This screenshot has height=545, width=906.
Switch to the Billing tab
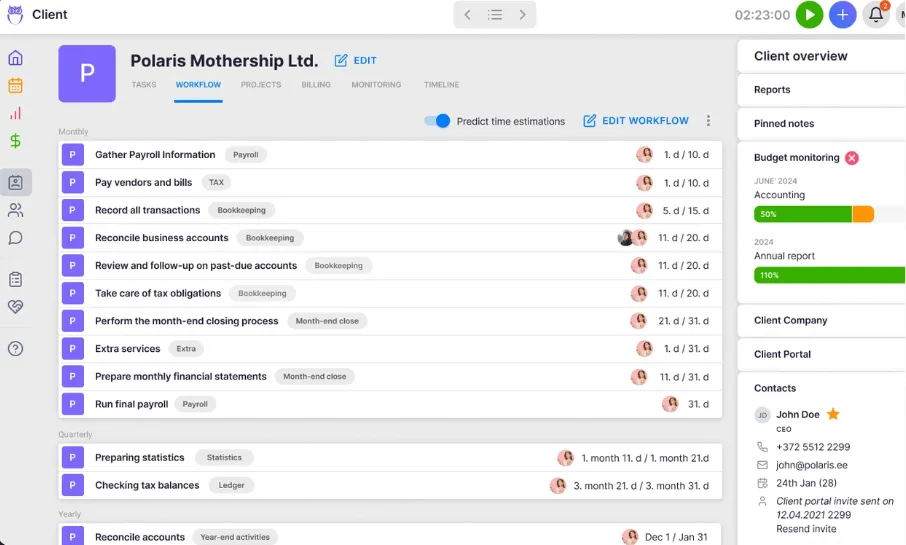pyautogui.click(x=316, y=84)
